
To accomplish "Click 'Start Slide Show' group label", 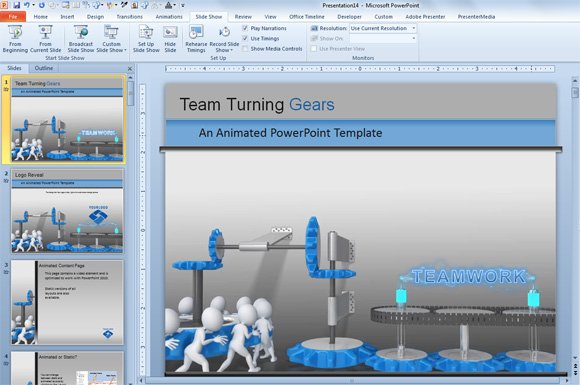I will (x=65, y=58).
